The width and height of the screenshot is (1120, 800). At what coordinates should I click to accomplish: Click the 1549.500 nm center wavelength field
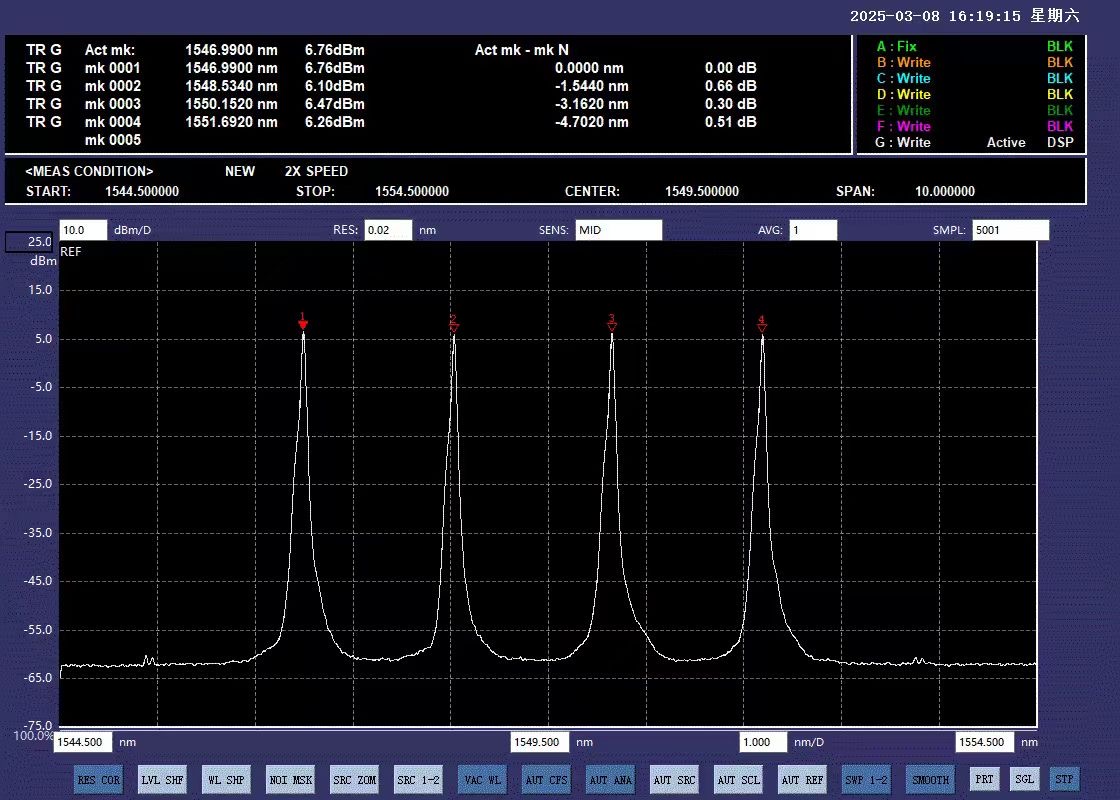[x=540, y=742]
